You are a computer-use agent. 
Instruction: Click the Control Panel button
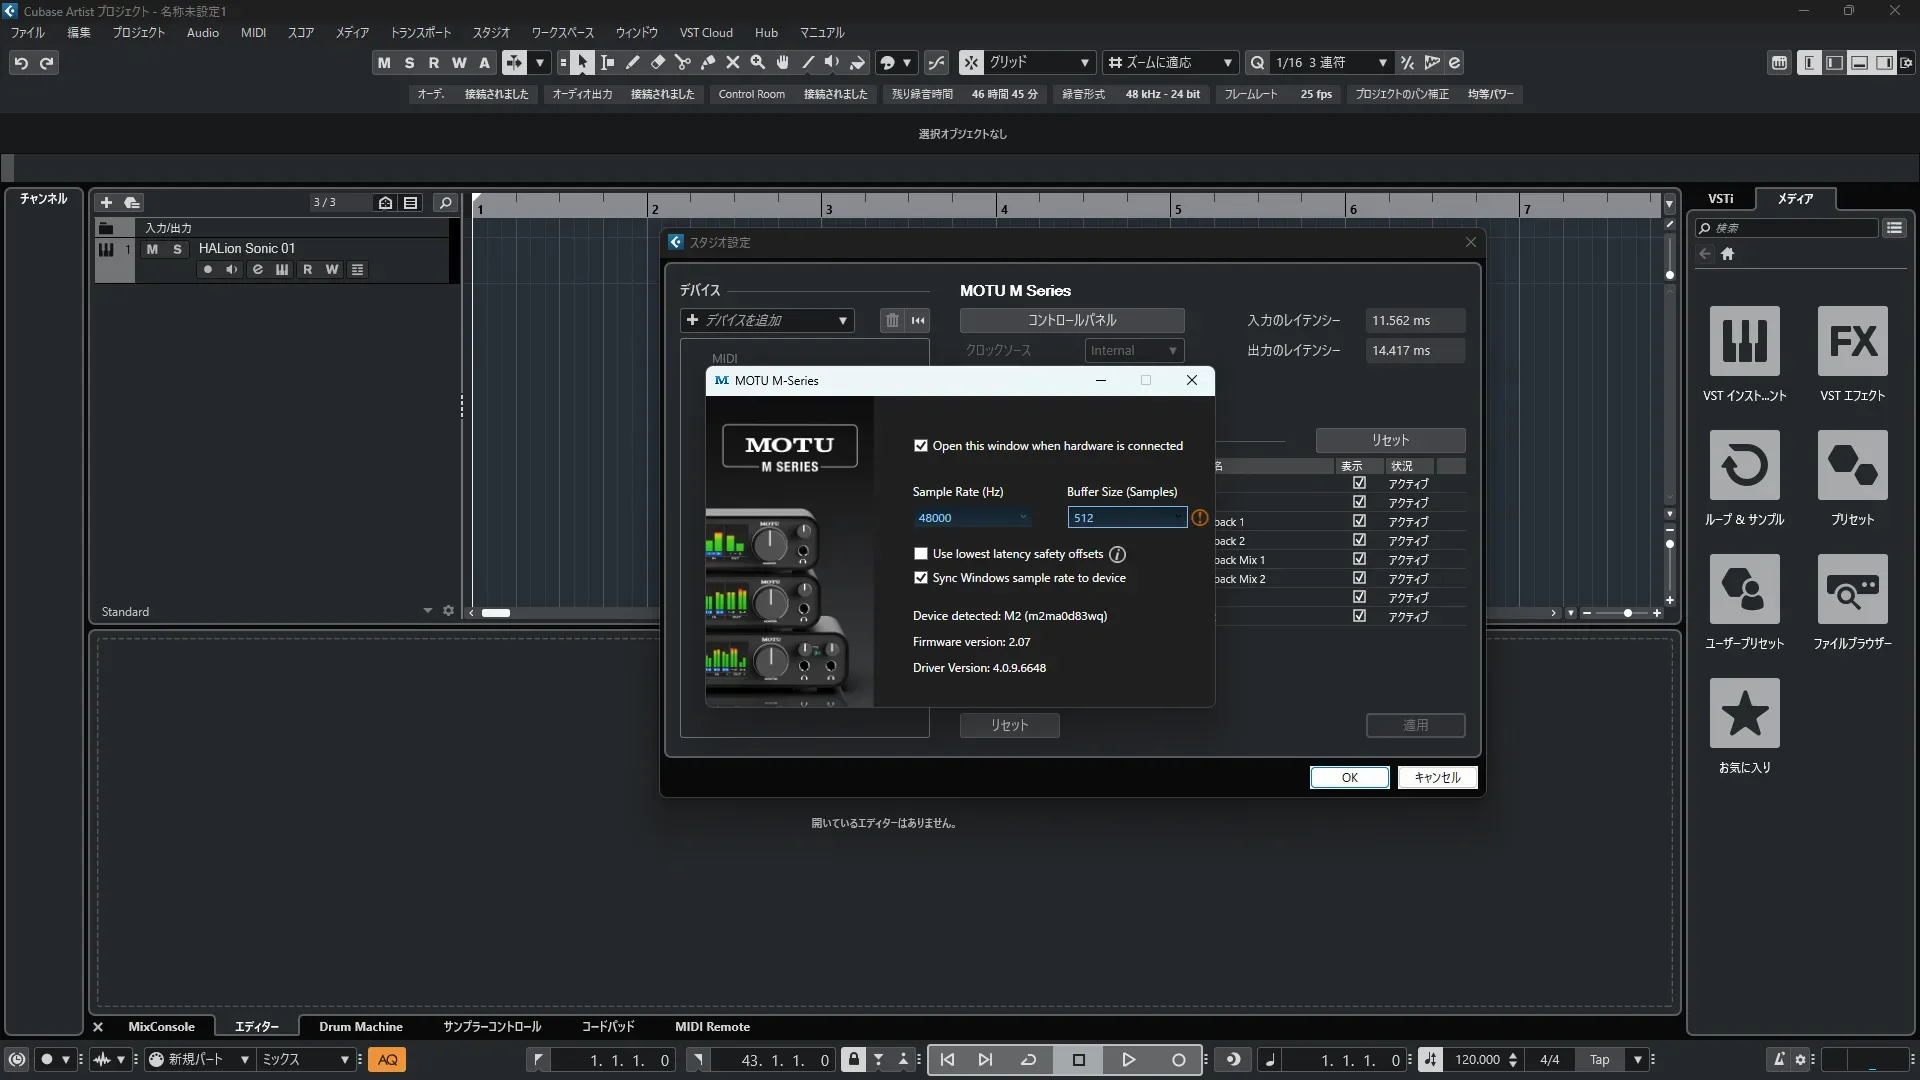(1072, 320)
